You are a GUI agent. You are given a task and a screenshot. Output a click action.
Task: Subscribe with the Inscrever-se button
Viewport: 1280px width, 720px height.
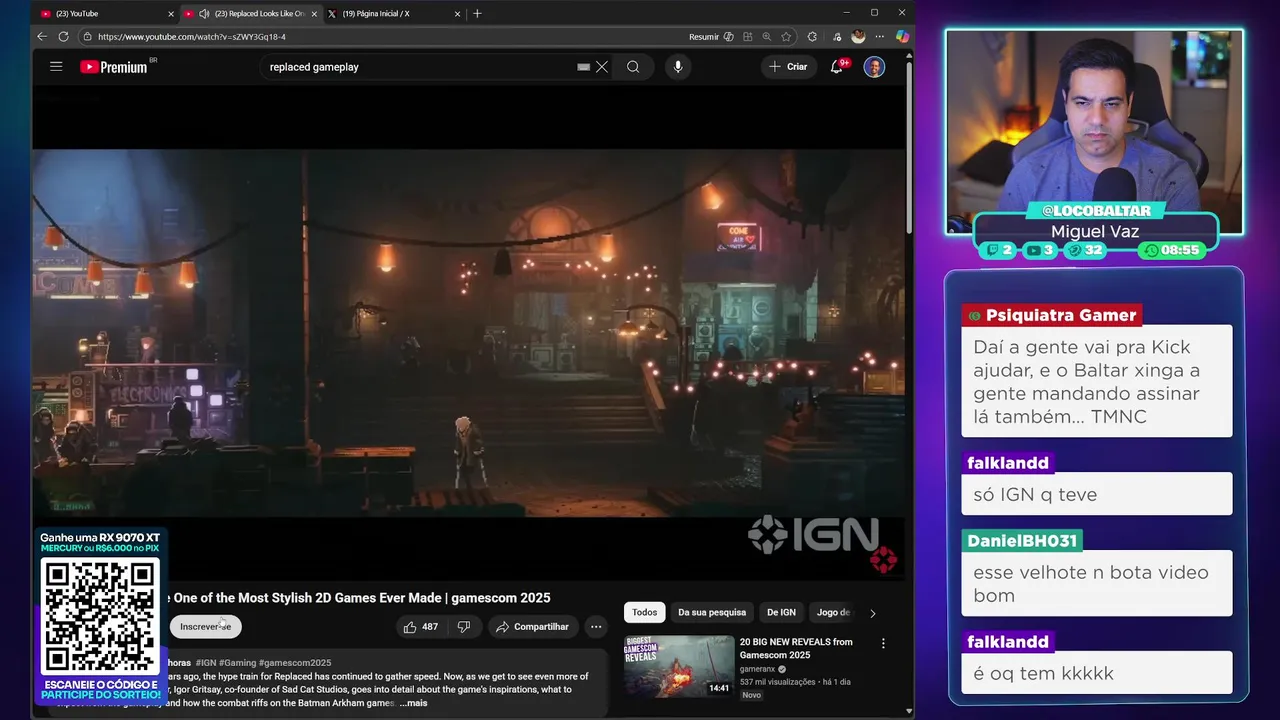(x=205, y=627)
